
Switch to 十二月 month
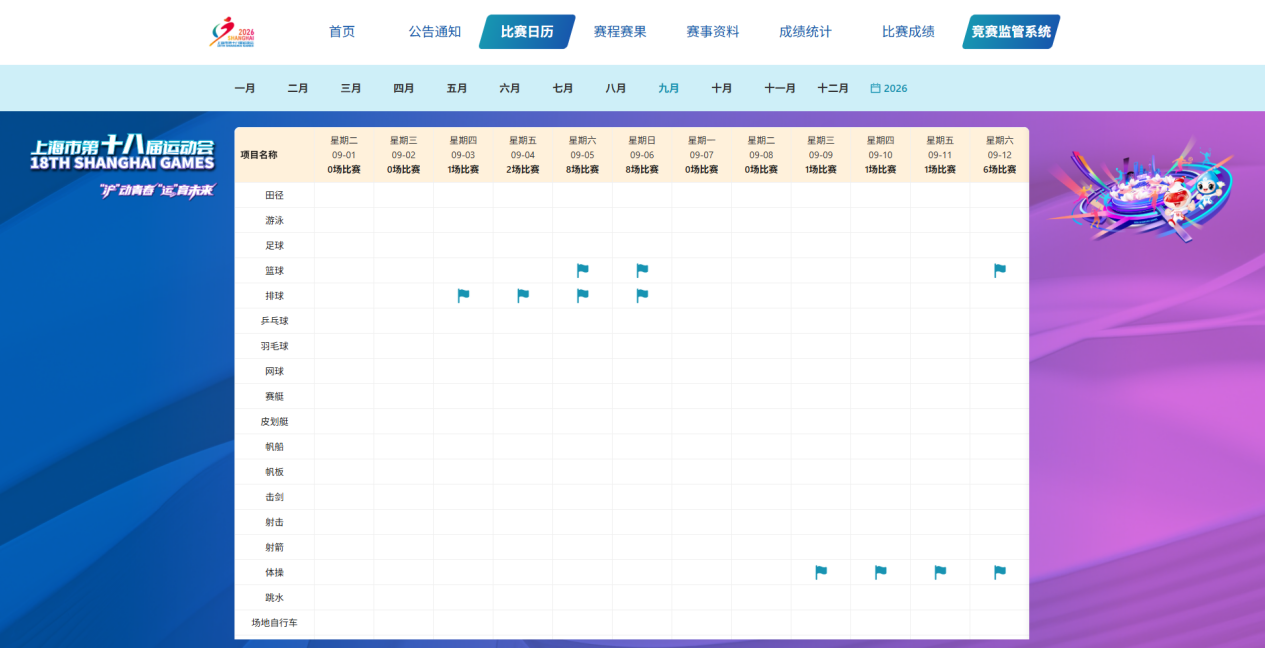833,88
